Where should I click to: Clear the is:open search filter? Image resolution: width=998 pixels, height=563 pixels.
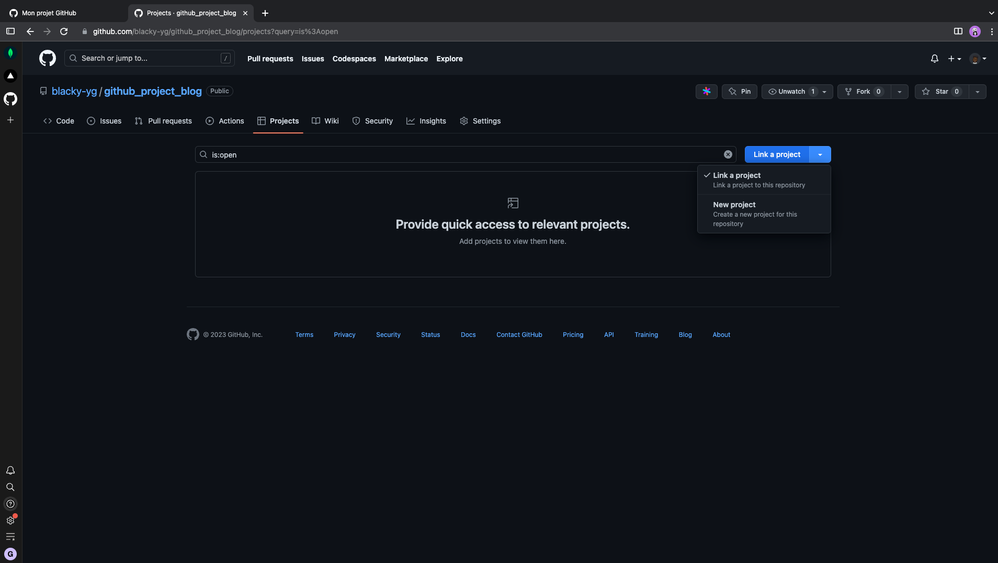click(x=727, y=155)
